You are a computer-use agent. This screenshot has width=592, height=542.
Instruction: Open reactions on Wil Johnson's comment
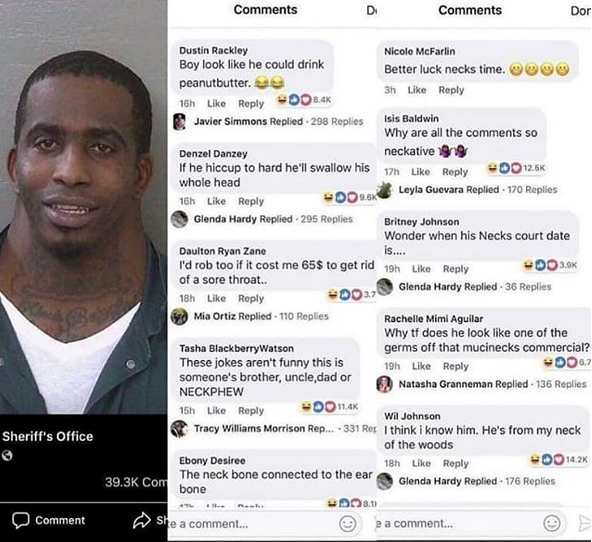[559, 459]
